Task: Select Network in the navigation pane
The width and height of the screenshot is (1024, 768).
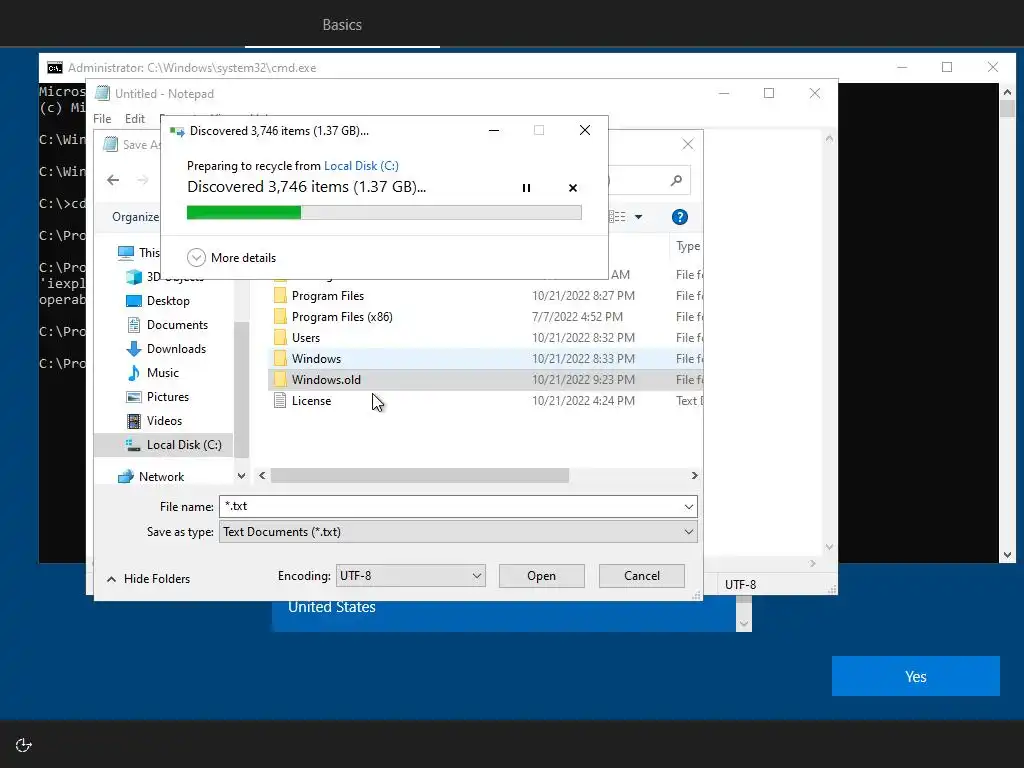Action: (161, 477)
